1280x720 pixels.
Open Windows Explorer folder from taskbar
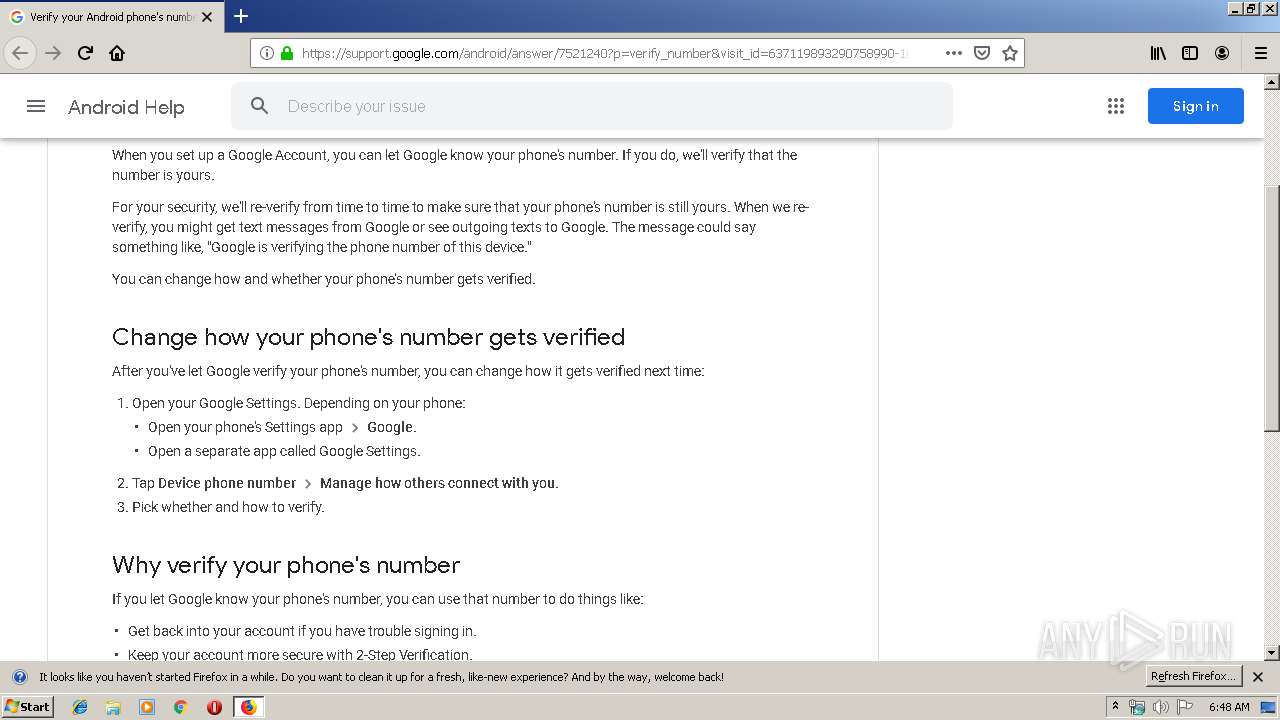(113, 707)
